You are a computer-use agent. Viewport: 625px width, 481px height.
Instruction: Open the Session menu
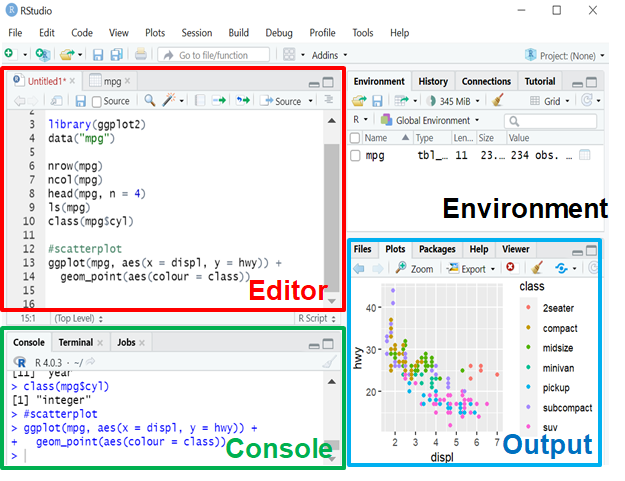coord(196,33)
